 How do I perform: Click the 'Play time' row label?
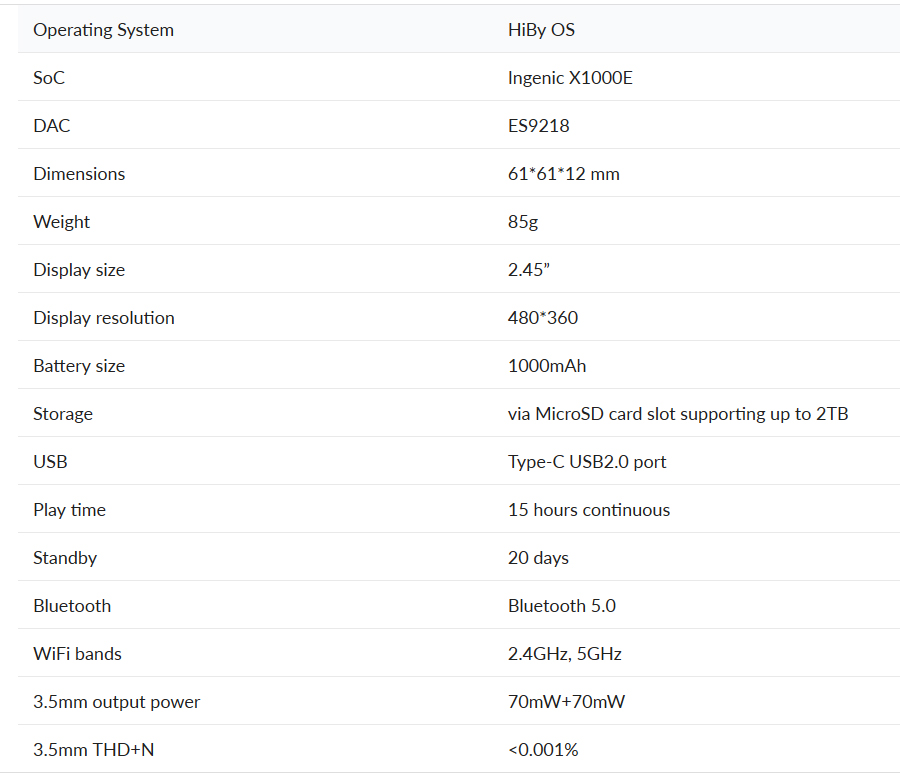click(69, 510)
